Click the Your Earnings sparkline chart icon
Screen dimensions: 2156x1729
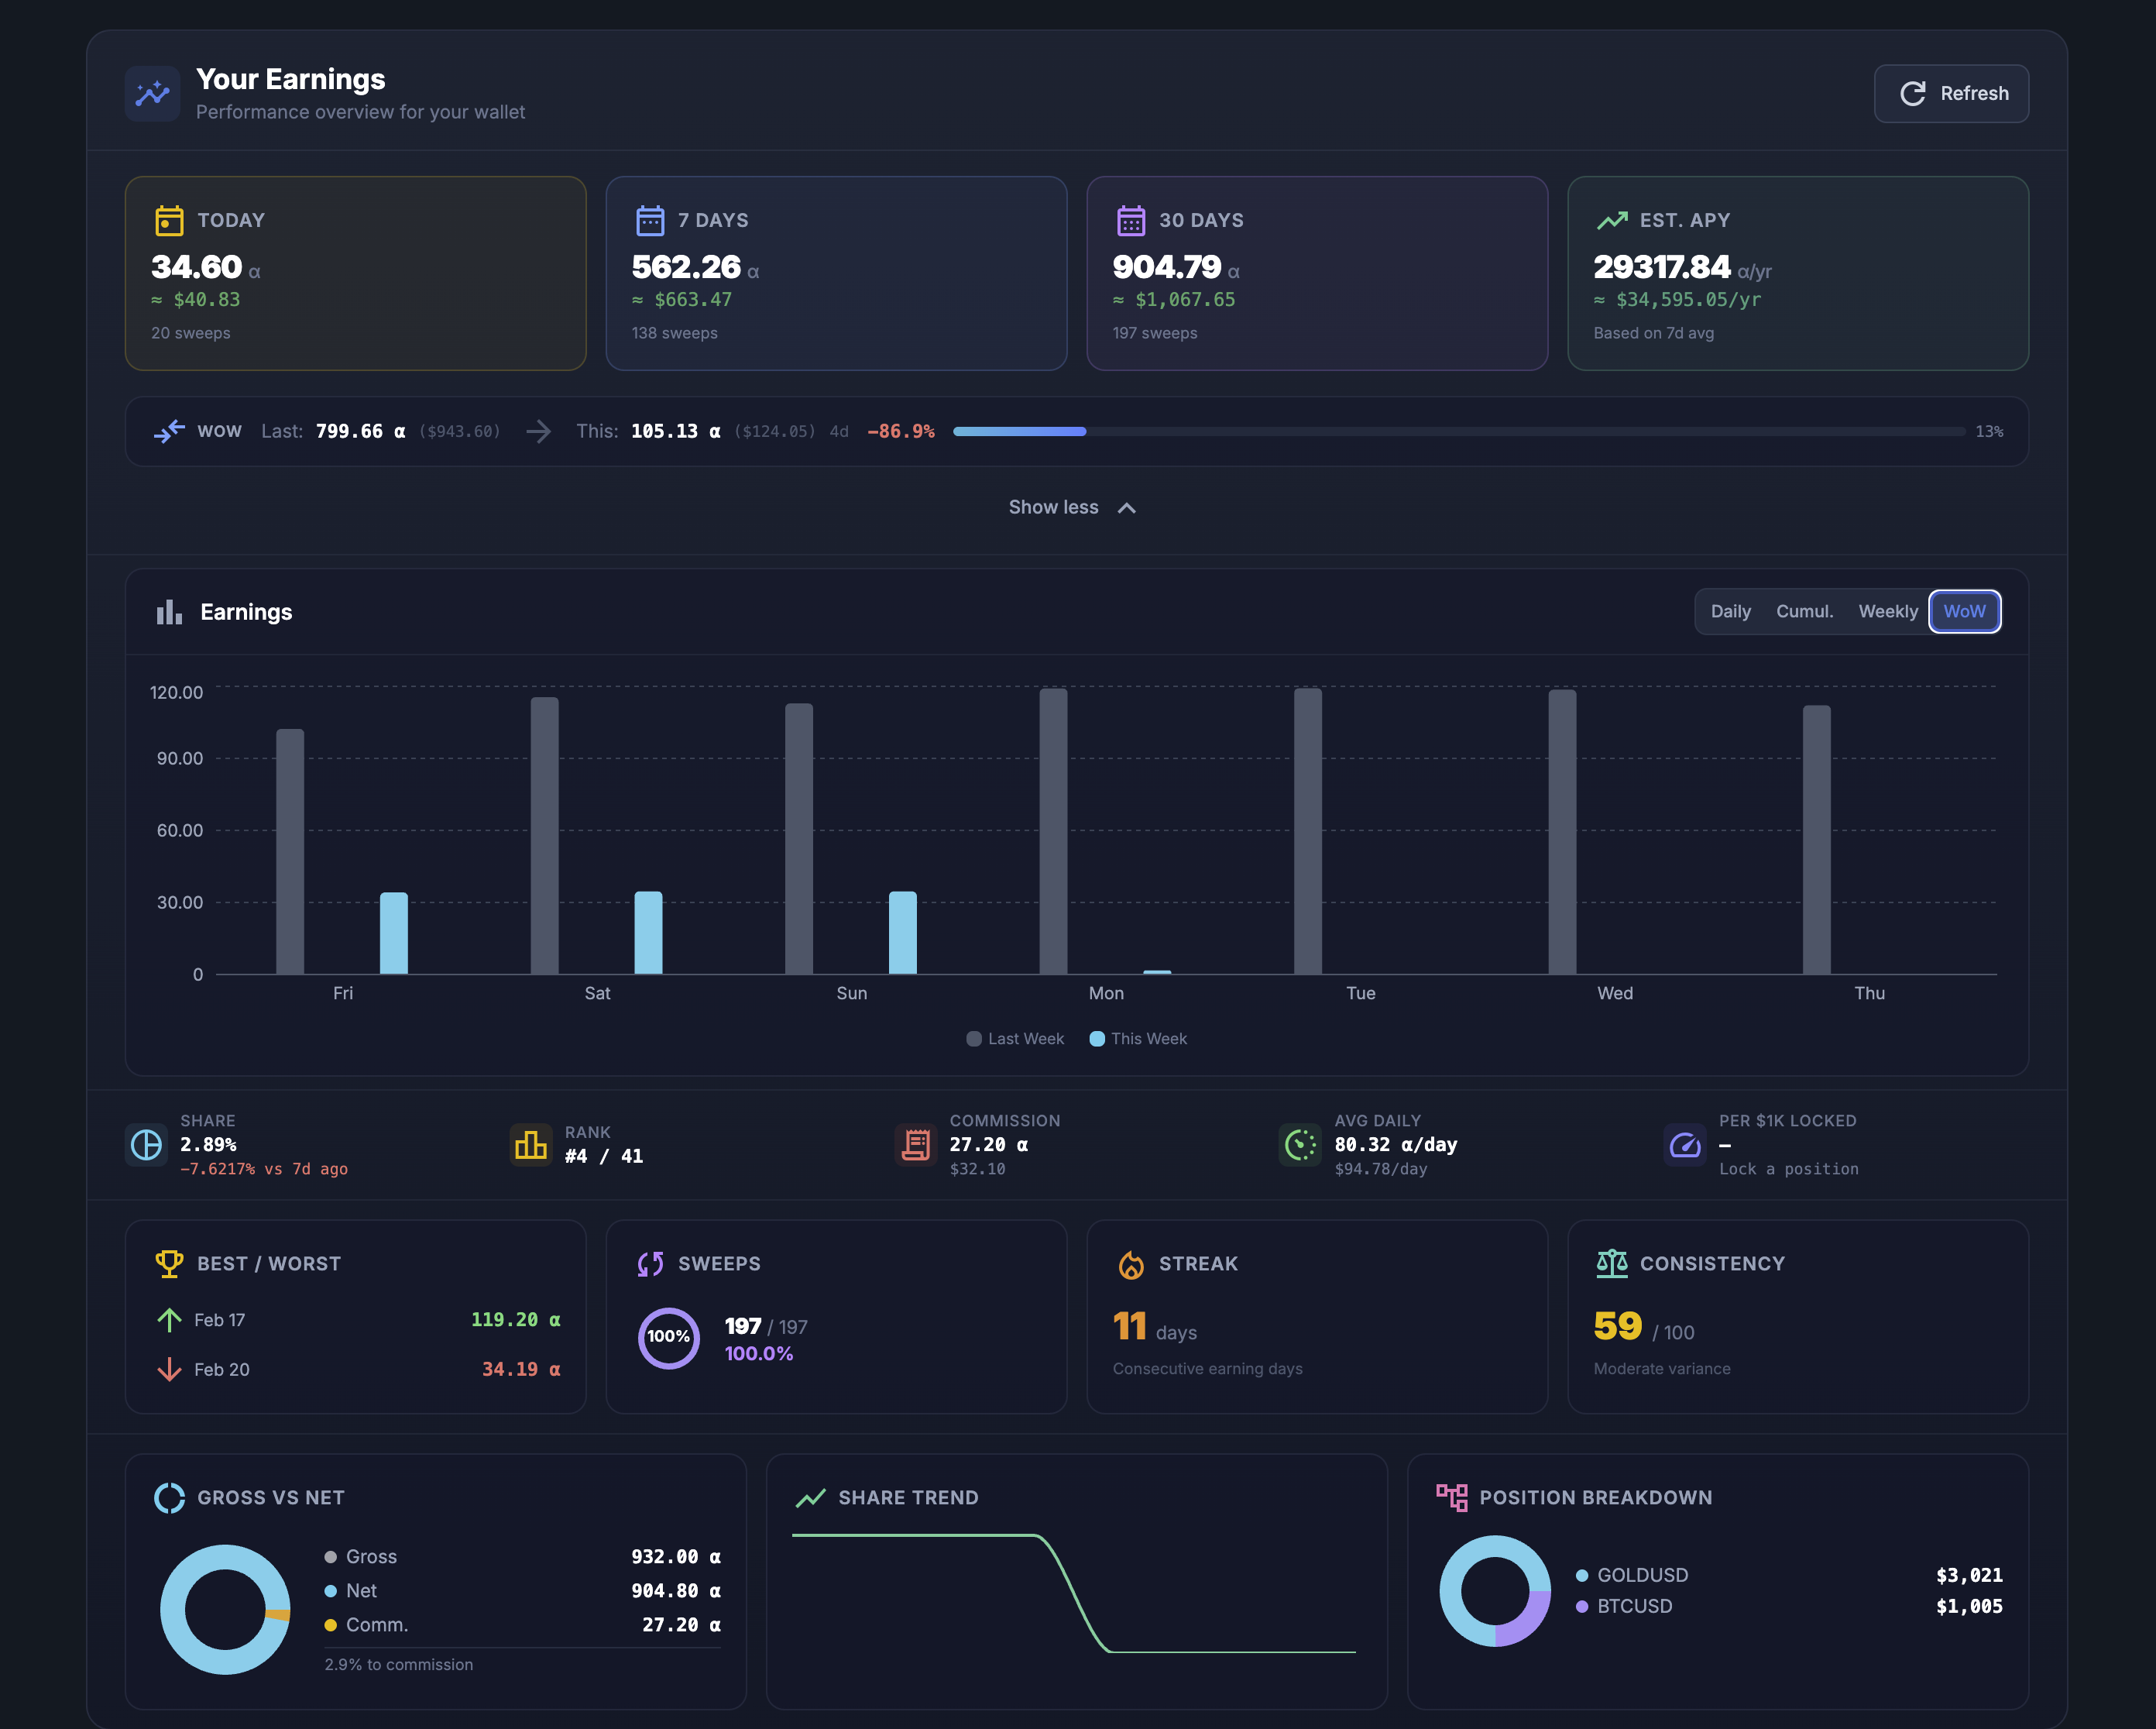click(x=152, y=94)
